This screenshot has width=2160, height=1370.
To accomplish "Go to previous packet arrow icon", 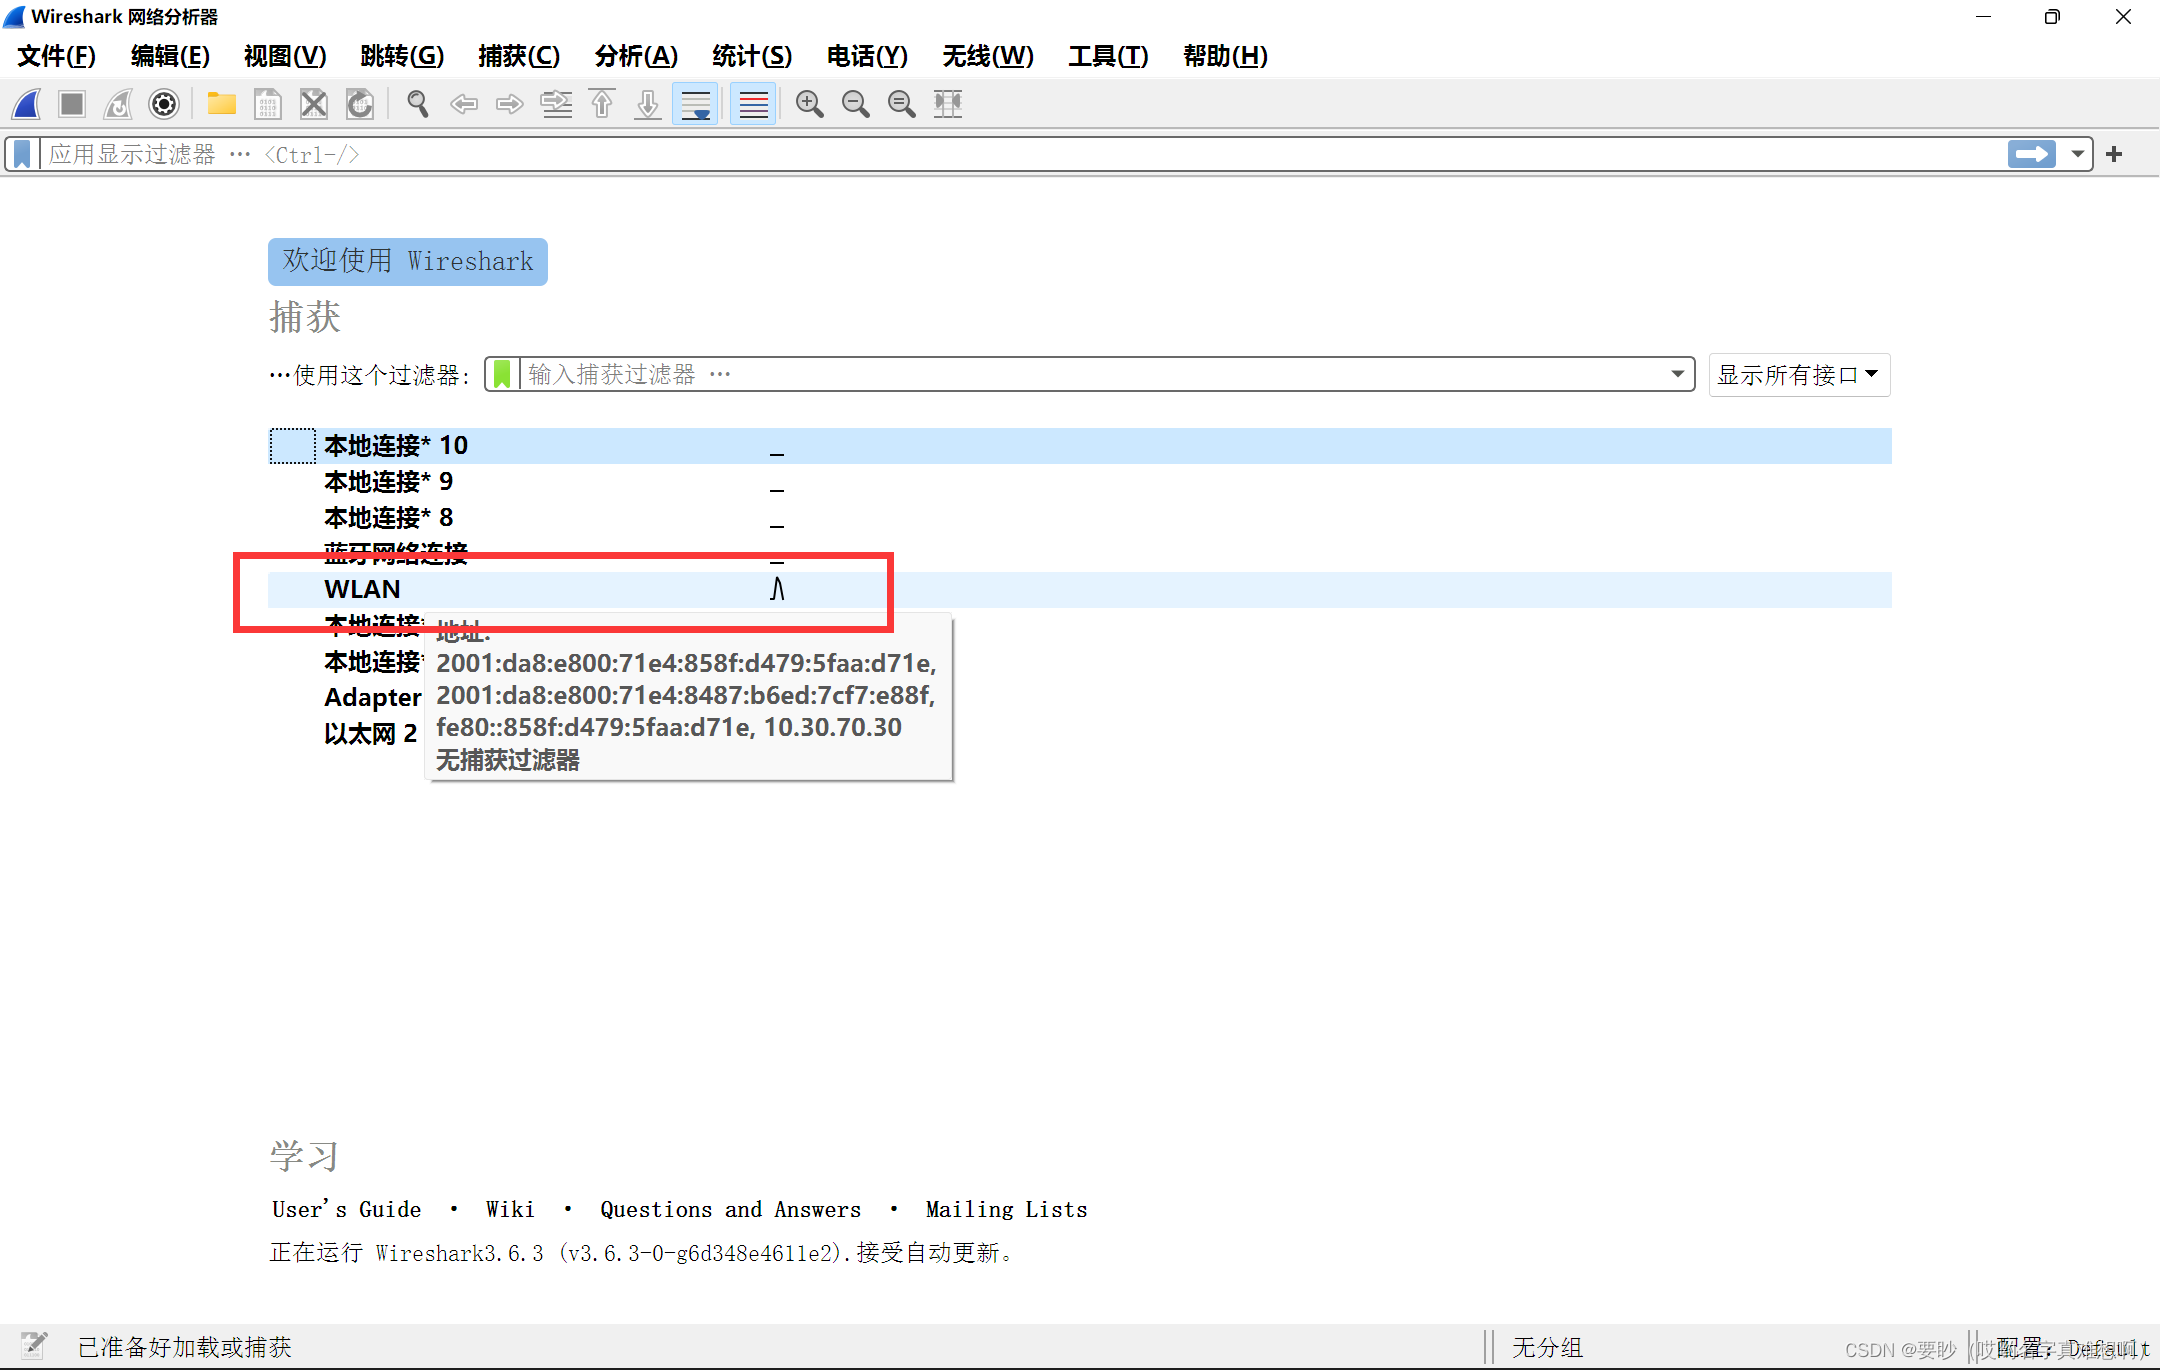I will tap(464, 104).
